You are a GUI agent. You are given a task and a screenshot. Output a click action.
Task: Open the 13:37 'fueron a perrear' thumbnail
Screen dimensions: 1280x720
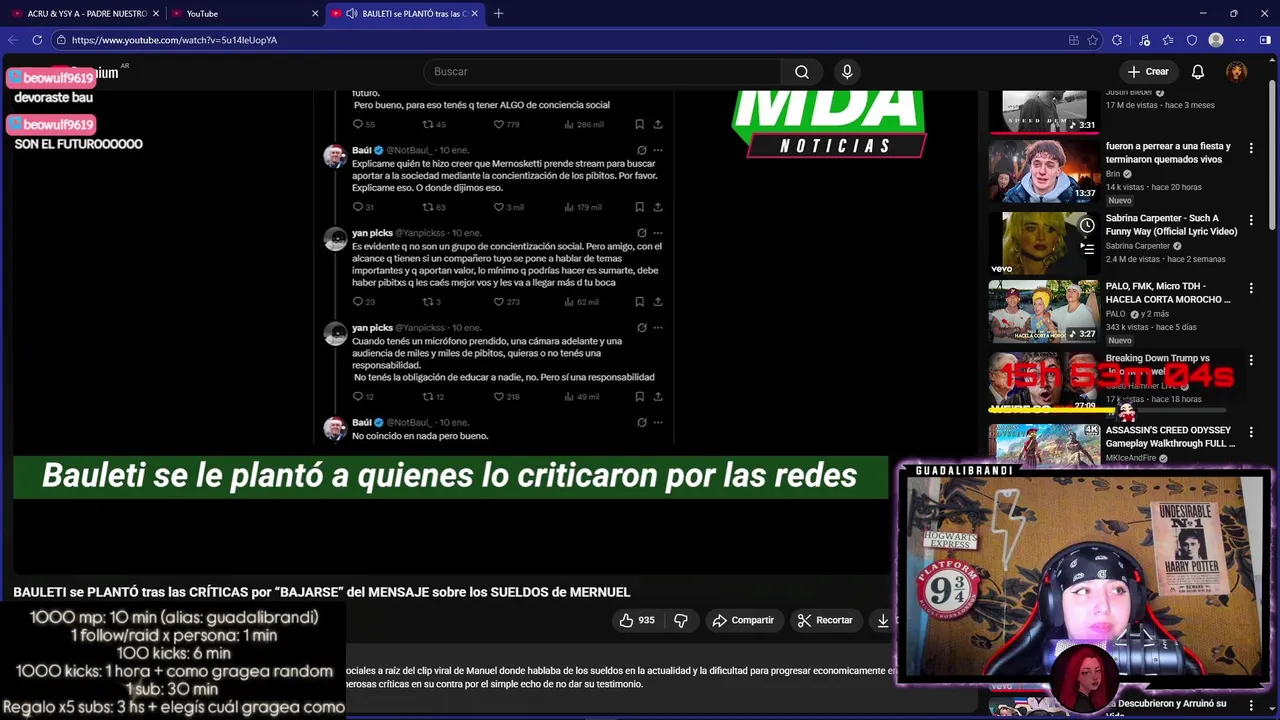tap(1044, 171)
